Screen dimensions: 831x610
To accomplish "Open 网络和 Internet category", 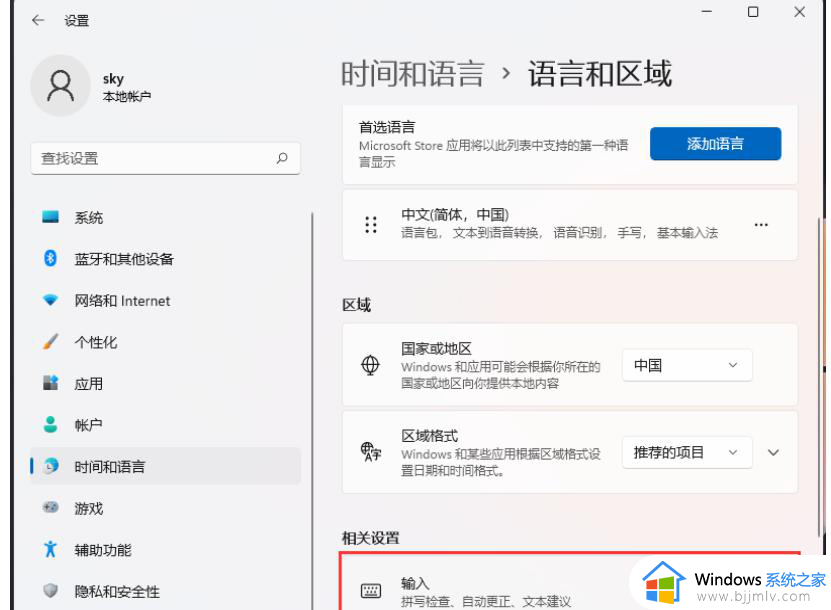I will point(165,300).
